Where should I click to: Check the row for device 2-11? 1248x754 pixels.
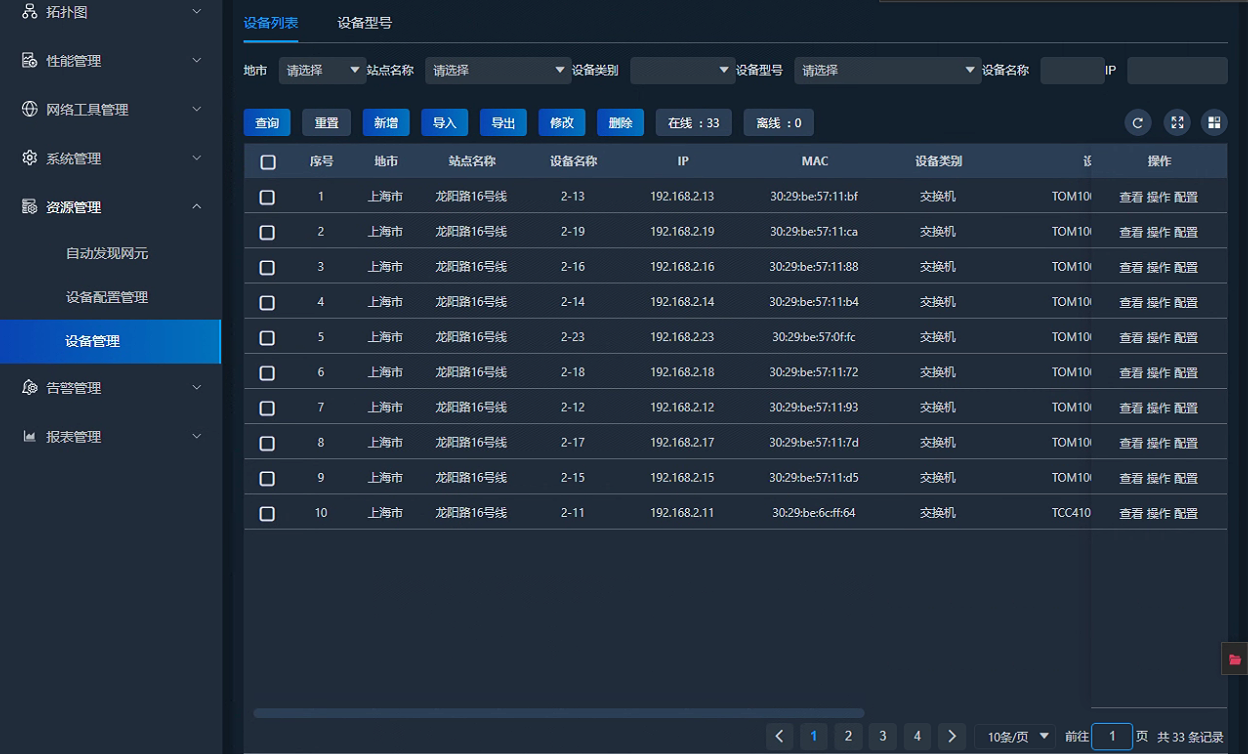pos(267,514)
